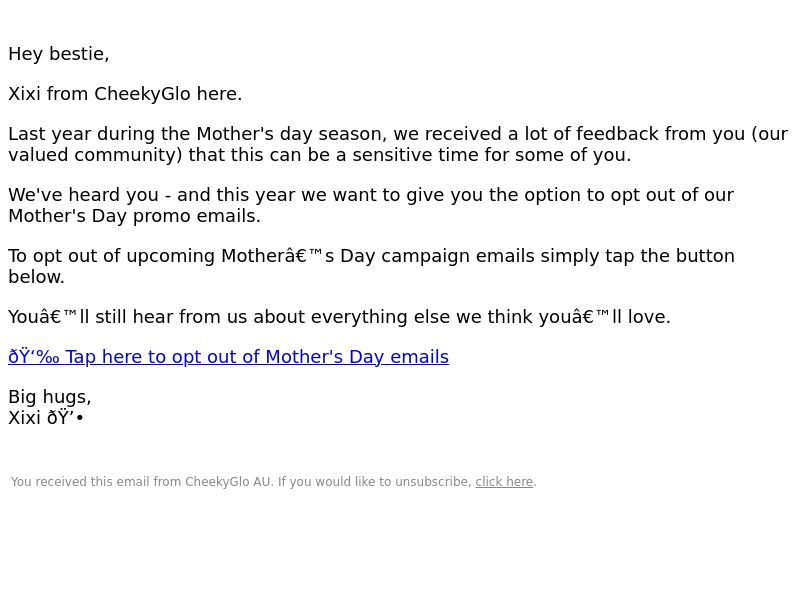Image resolution: width=800 pixels, height=600 pixels.
Task: Click the 'If you would like to unsubscribe' text
Action: click(x=374, y=482)
